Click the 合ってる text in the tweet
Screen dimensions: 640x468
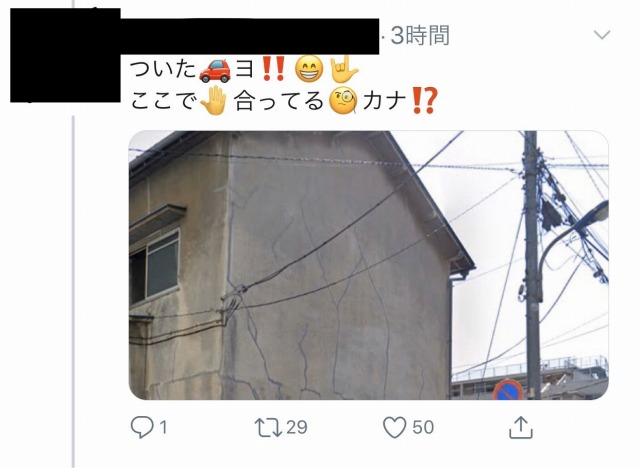(279, 101)
